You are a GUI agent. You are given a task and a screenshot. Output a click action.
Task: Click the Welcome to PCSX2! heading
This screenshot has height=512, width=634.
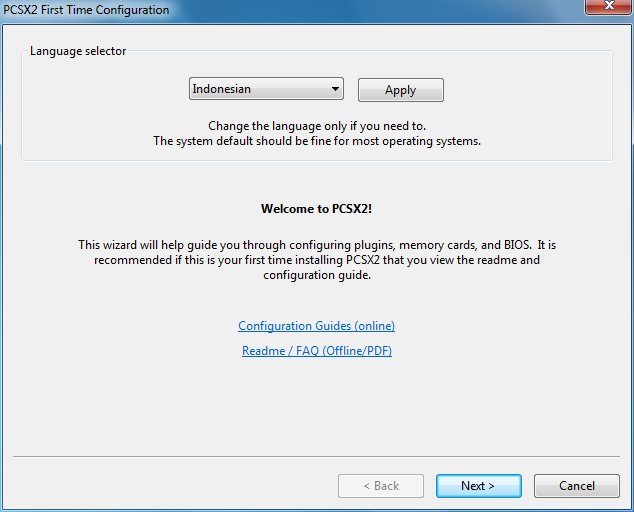[x=316, y=209]
